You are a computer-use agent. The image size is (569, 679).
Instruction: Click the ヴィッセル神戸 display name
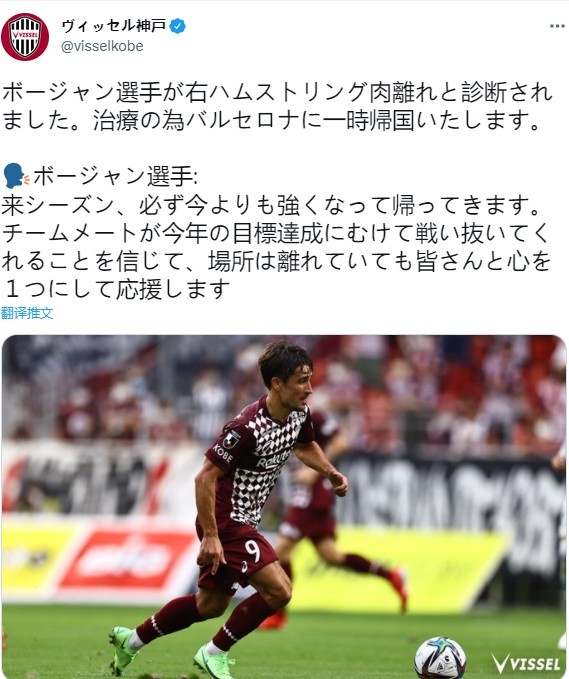pyautogui.click(x=114, y=26)
